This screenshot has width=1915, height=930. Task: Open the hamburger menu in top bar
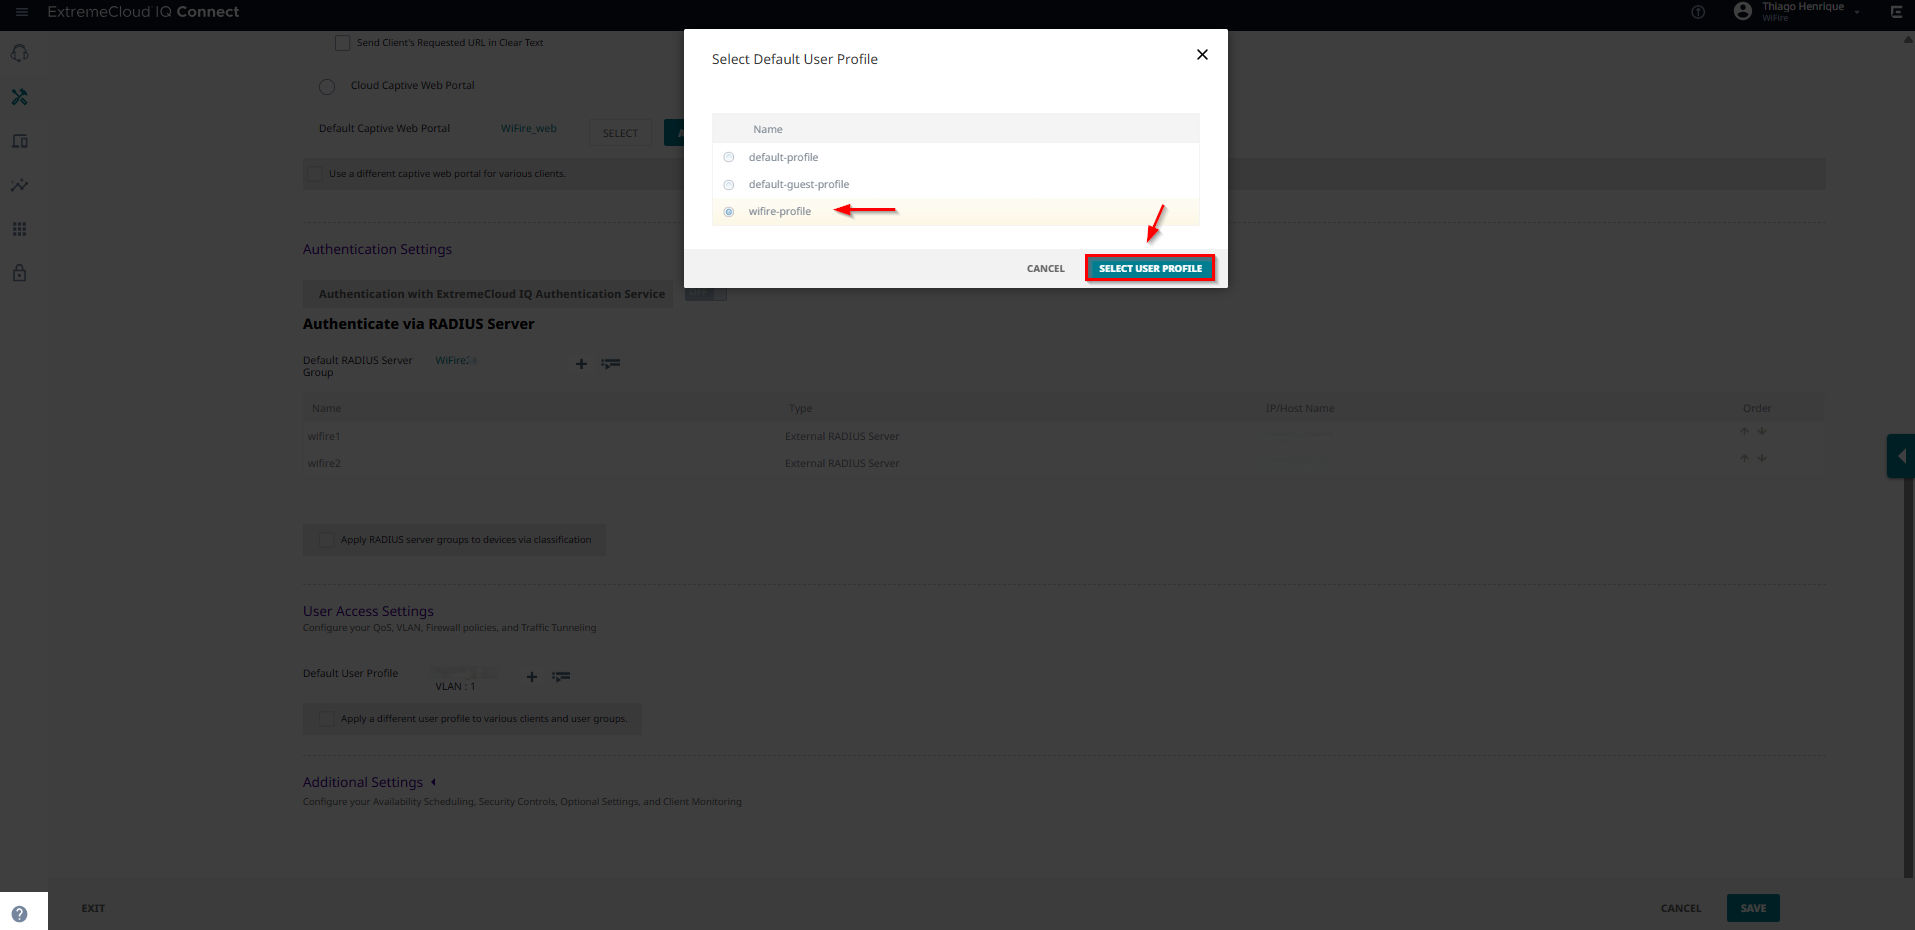(21, 12)
